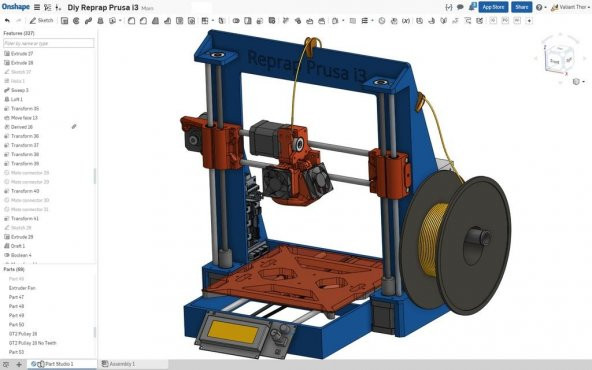Click the Sweep tool icon

[88, 21]
